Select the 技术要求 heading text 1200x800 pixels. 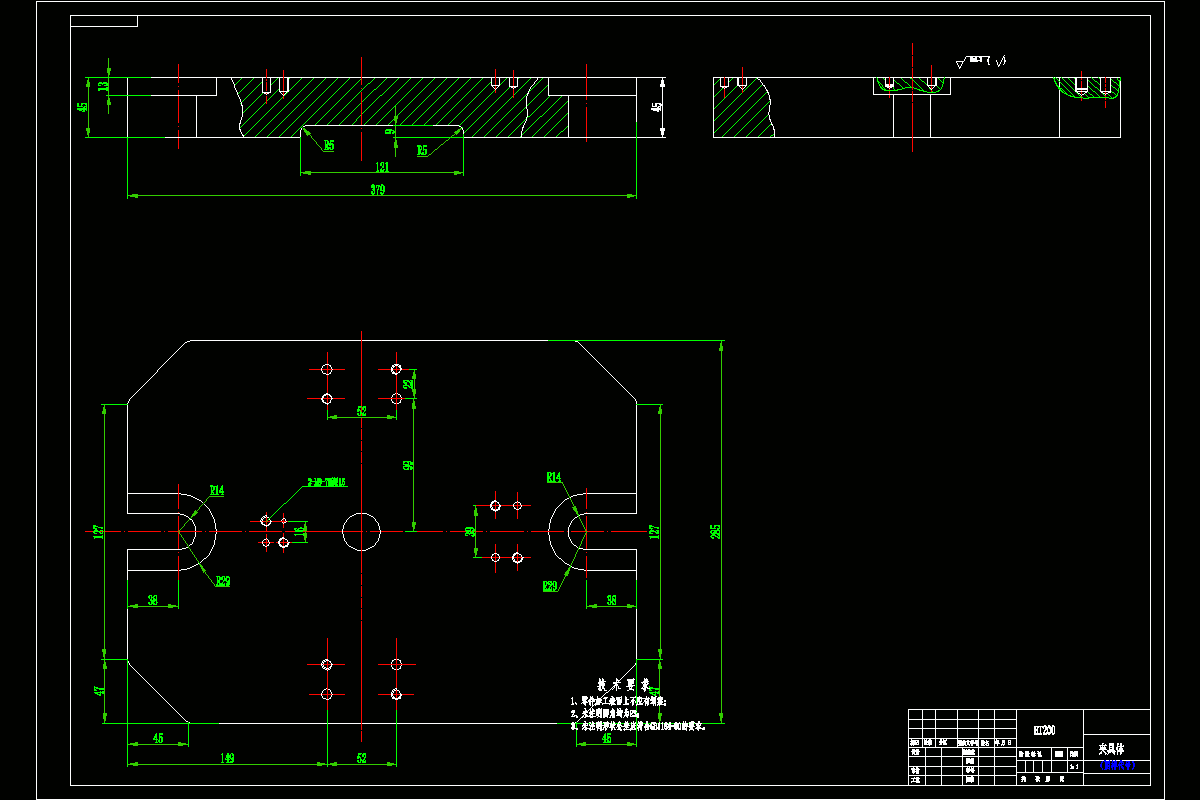coord(624,686)
